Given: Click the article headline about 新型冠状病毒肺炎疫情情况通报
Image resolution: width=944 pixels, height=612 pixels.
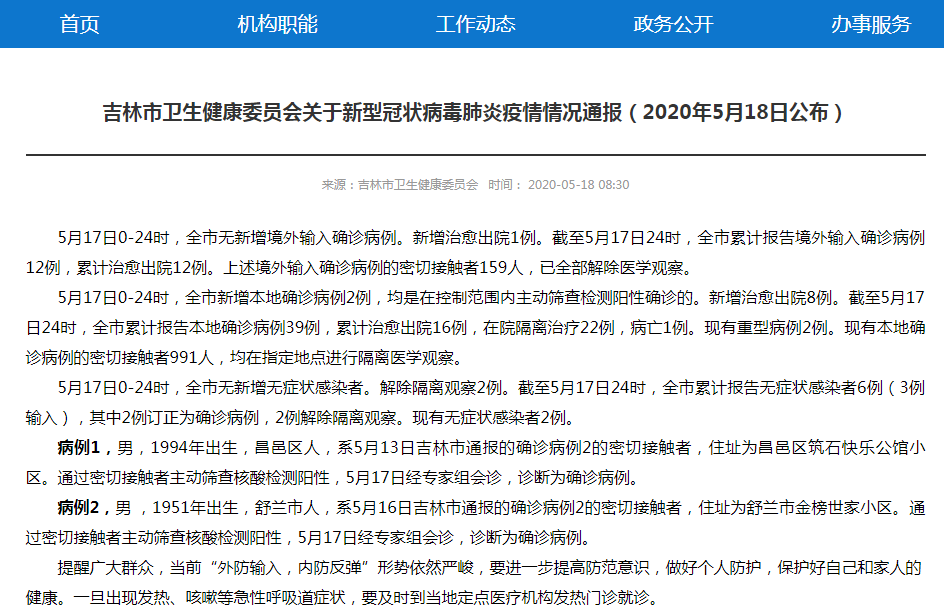Looking at the screenshot, I should 474,113.
